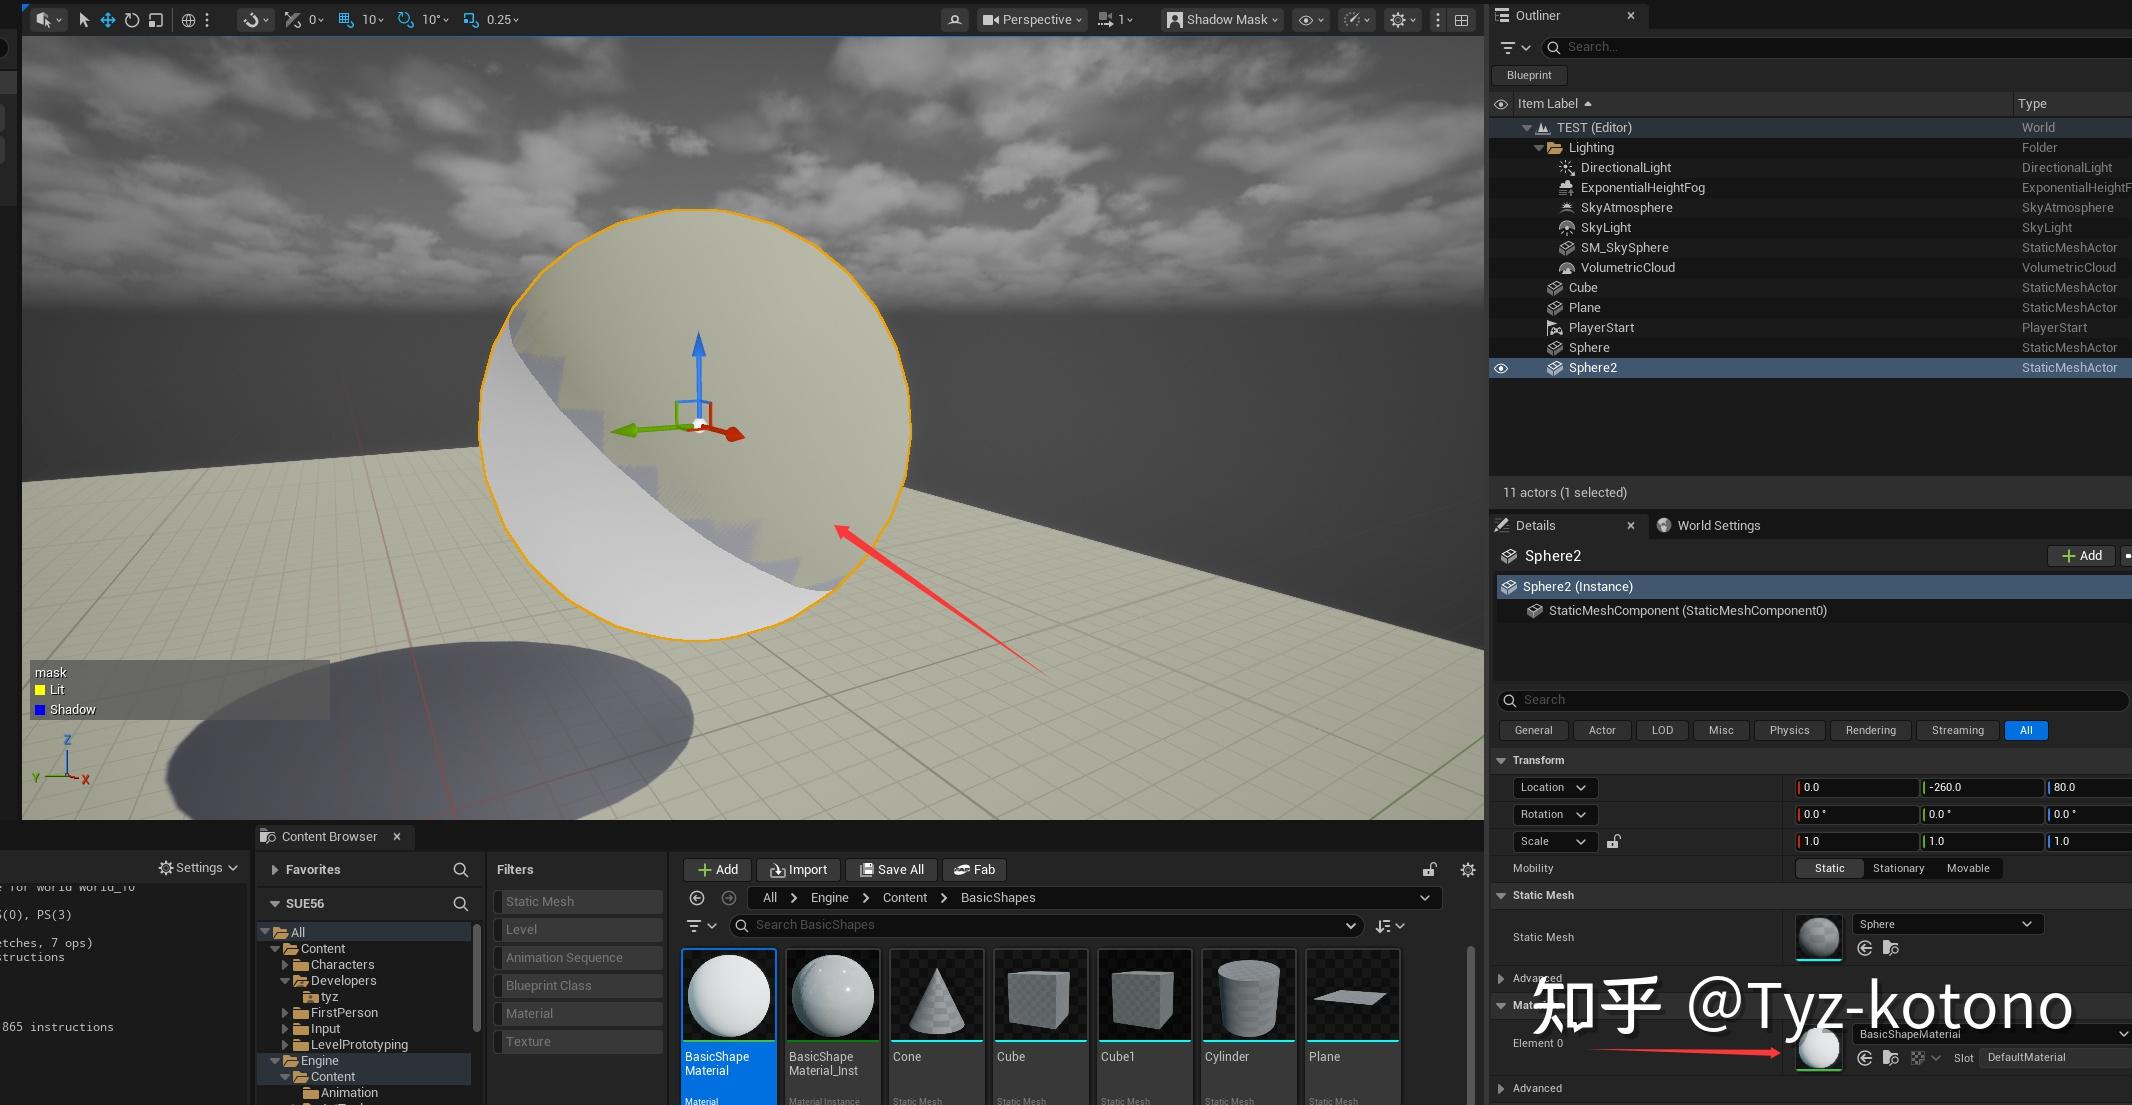Switch to the Physics category in Details
The height and width of the screenshot is (1105, 2132).
click(x=1789, y=730)
